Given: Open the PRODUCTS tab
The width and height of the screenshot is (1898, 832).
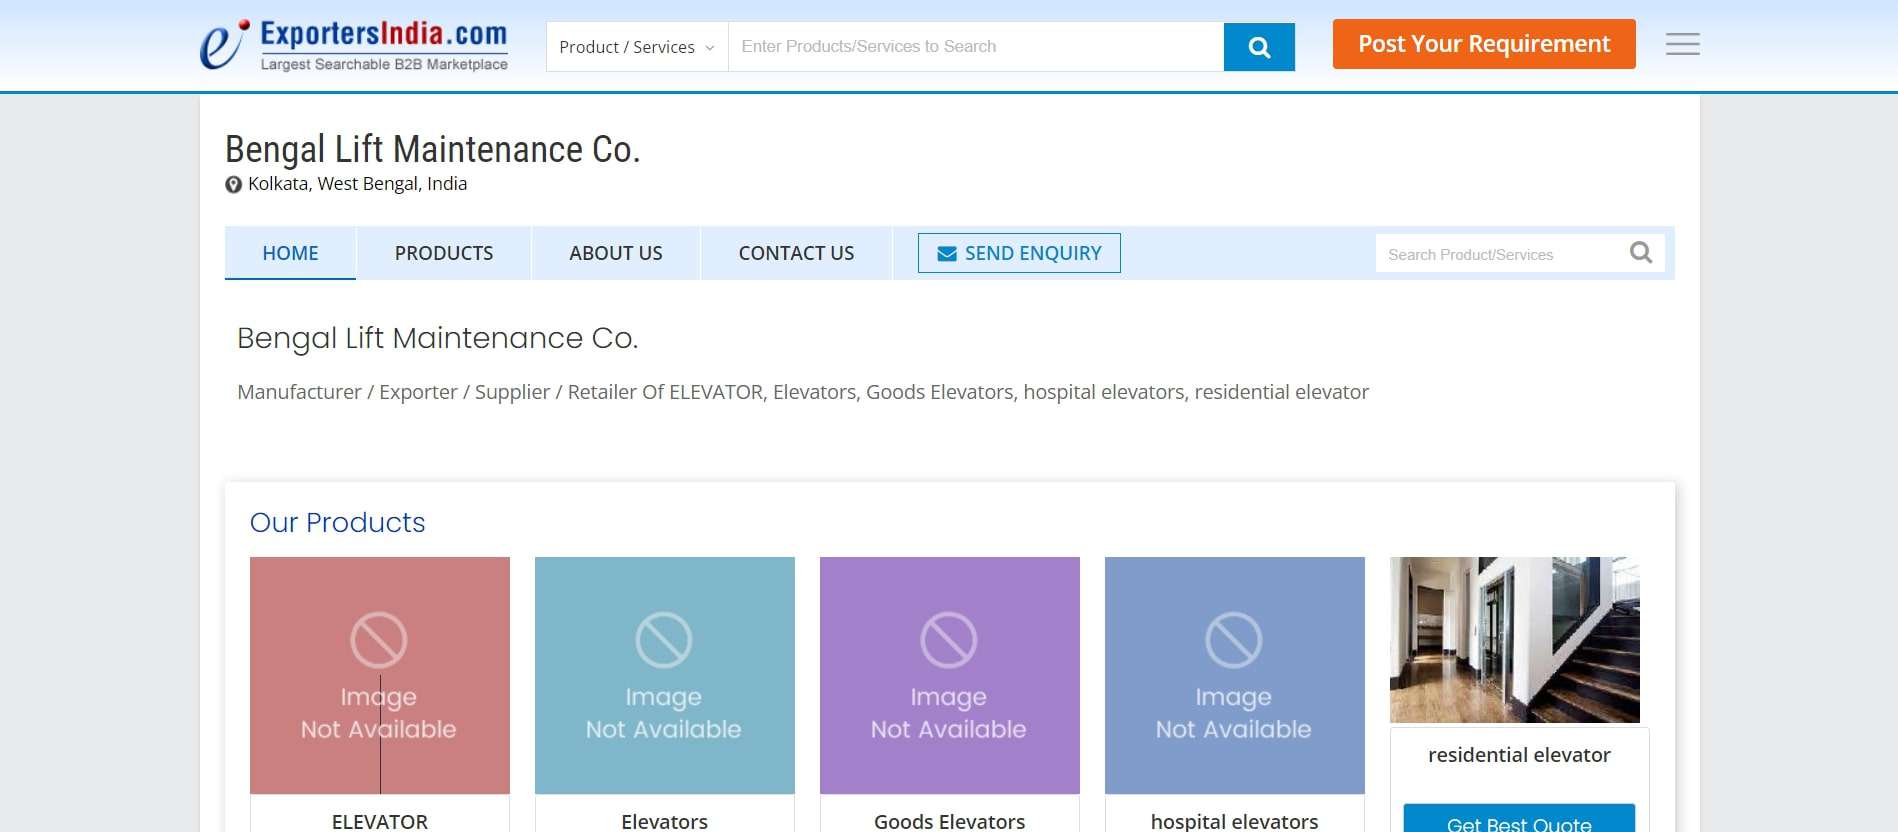Looking at the screenshot, I should click(444, 253).
